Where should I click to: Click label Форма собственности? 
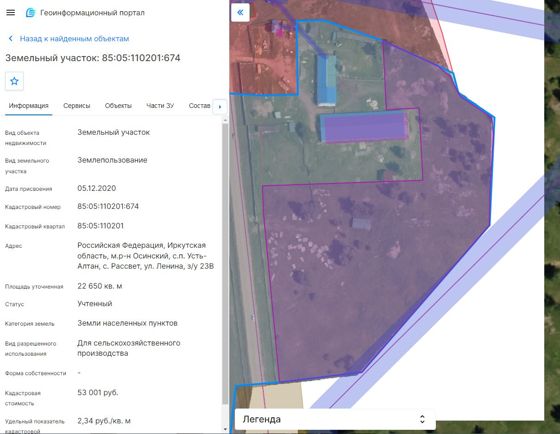tap(35, 373)
